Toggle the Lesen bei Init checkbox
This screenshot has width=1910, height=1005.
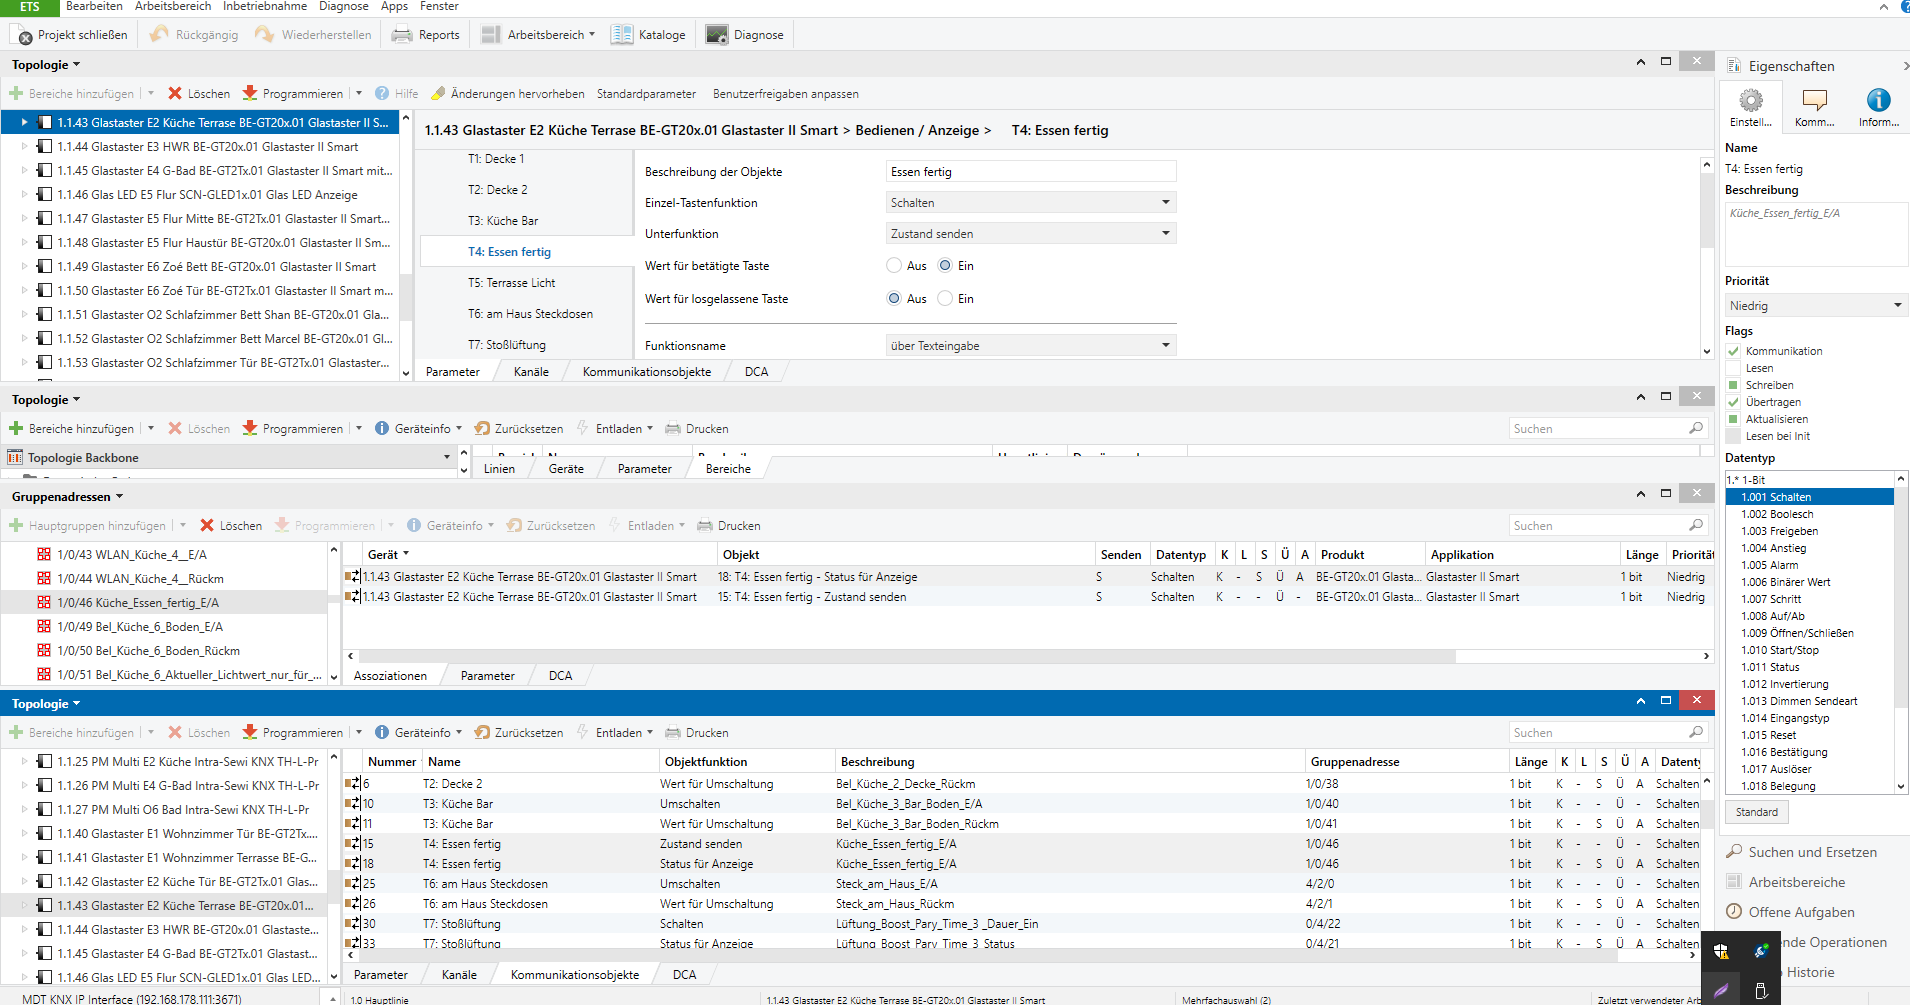coord(1734,436)
